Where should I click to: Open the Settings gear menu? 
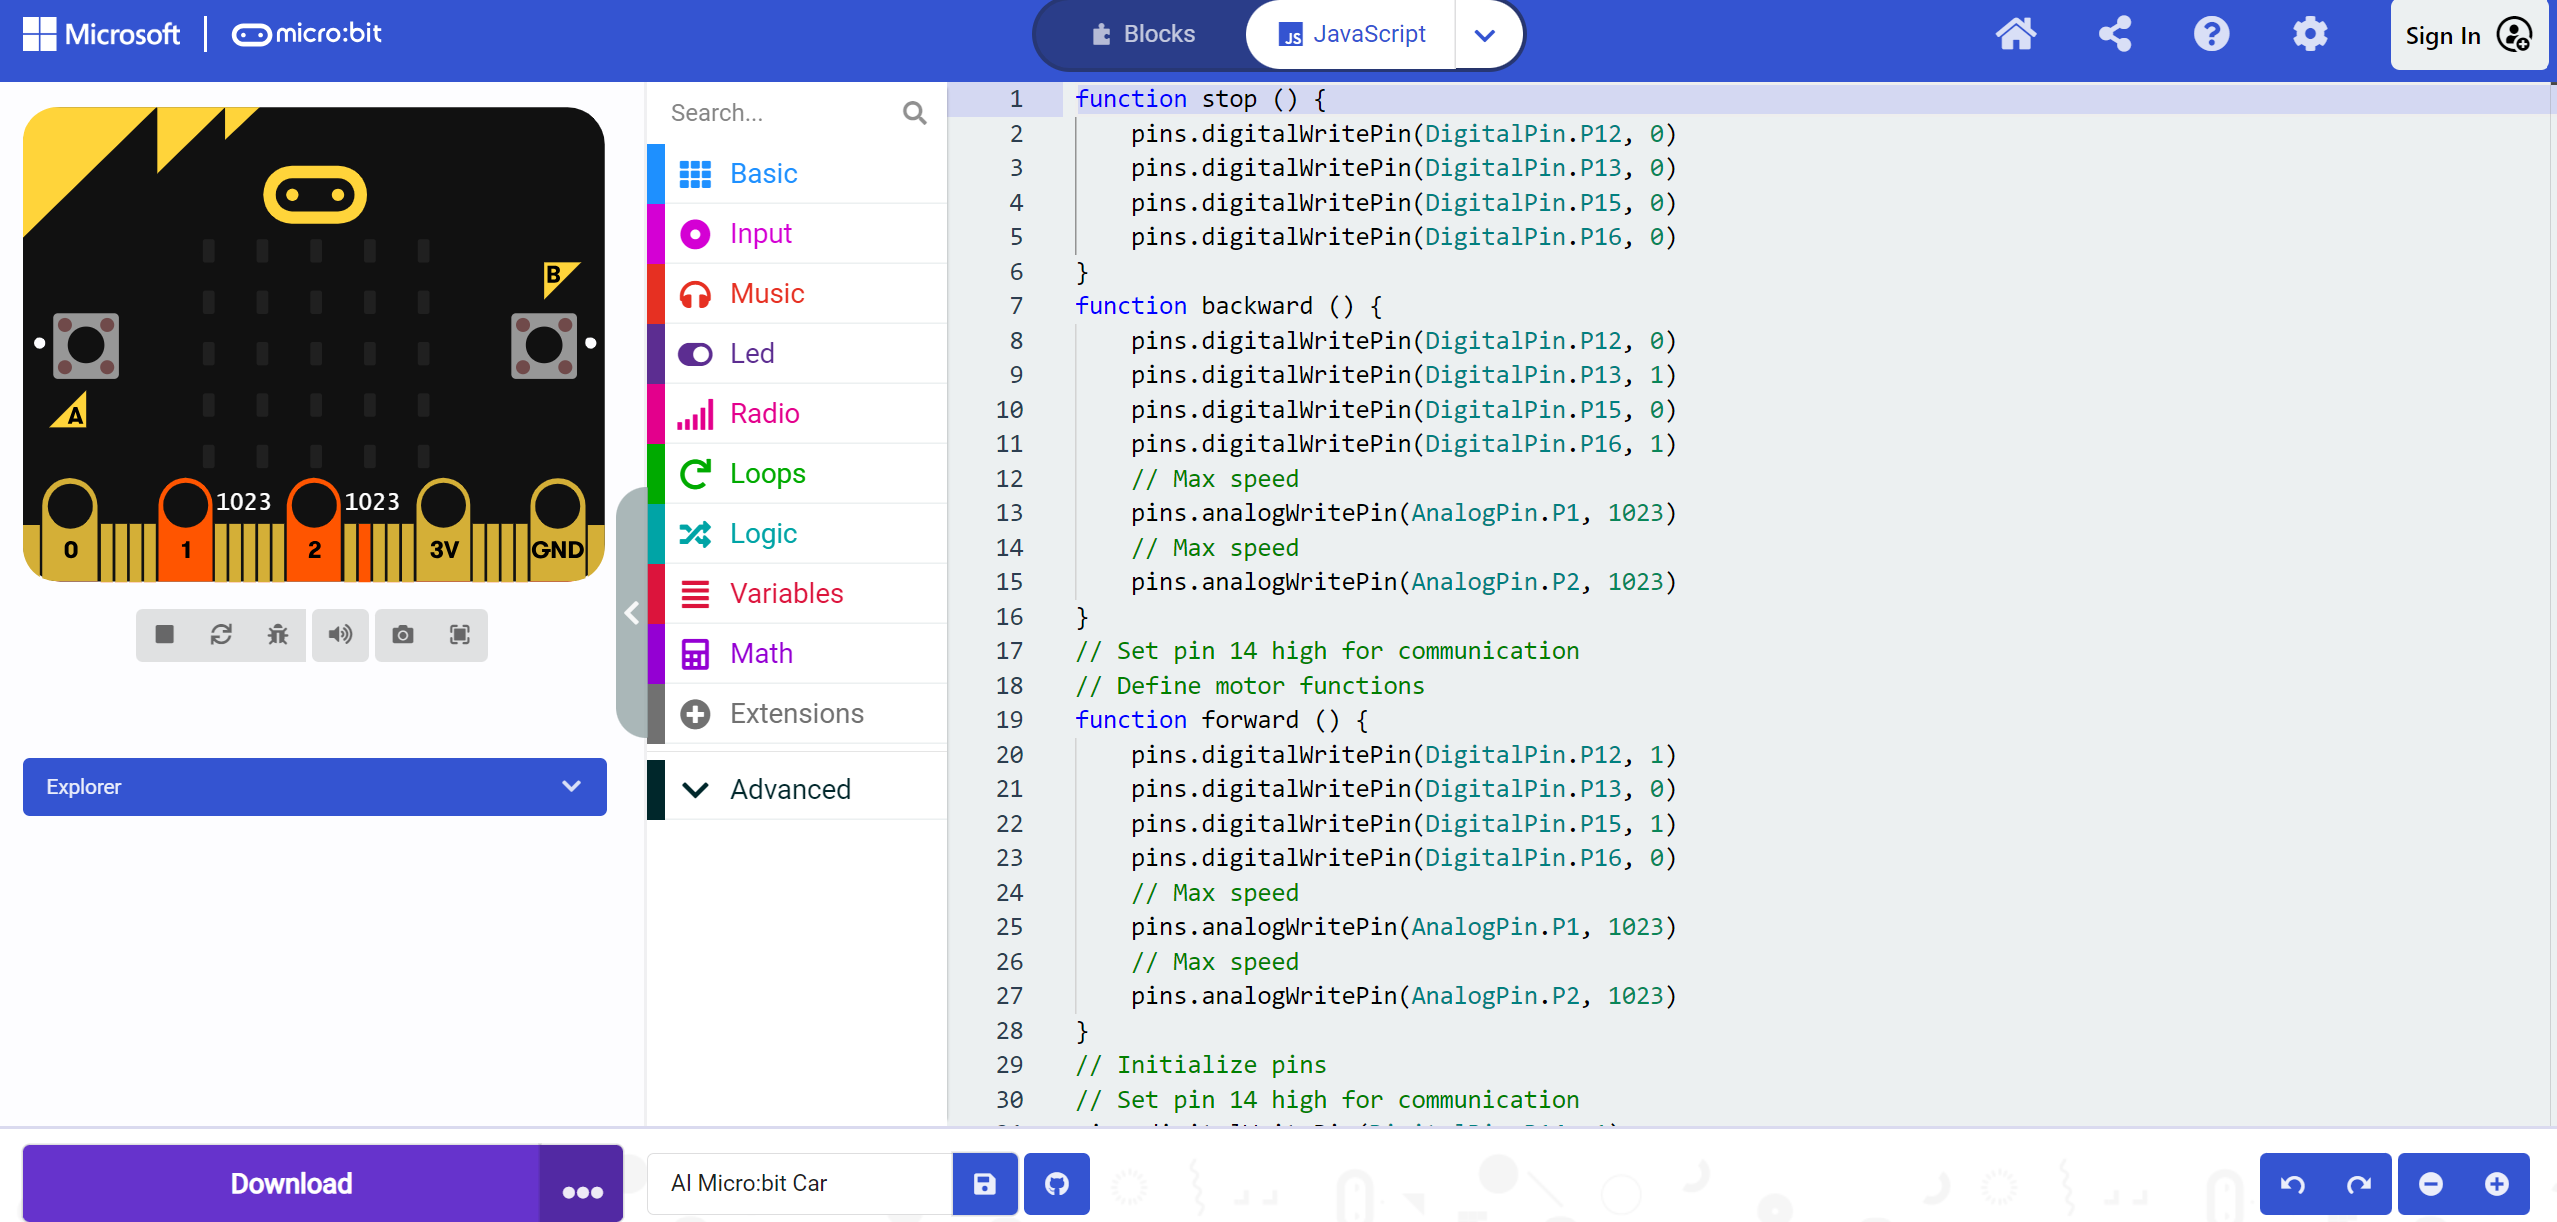point(2310,35)
